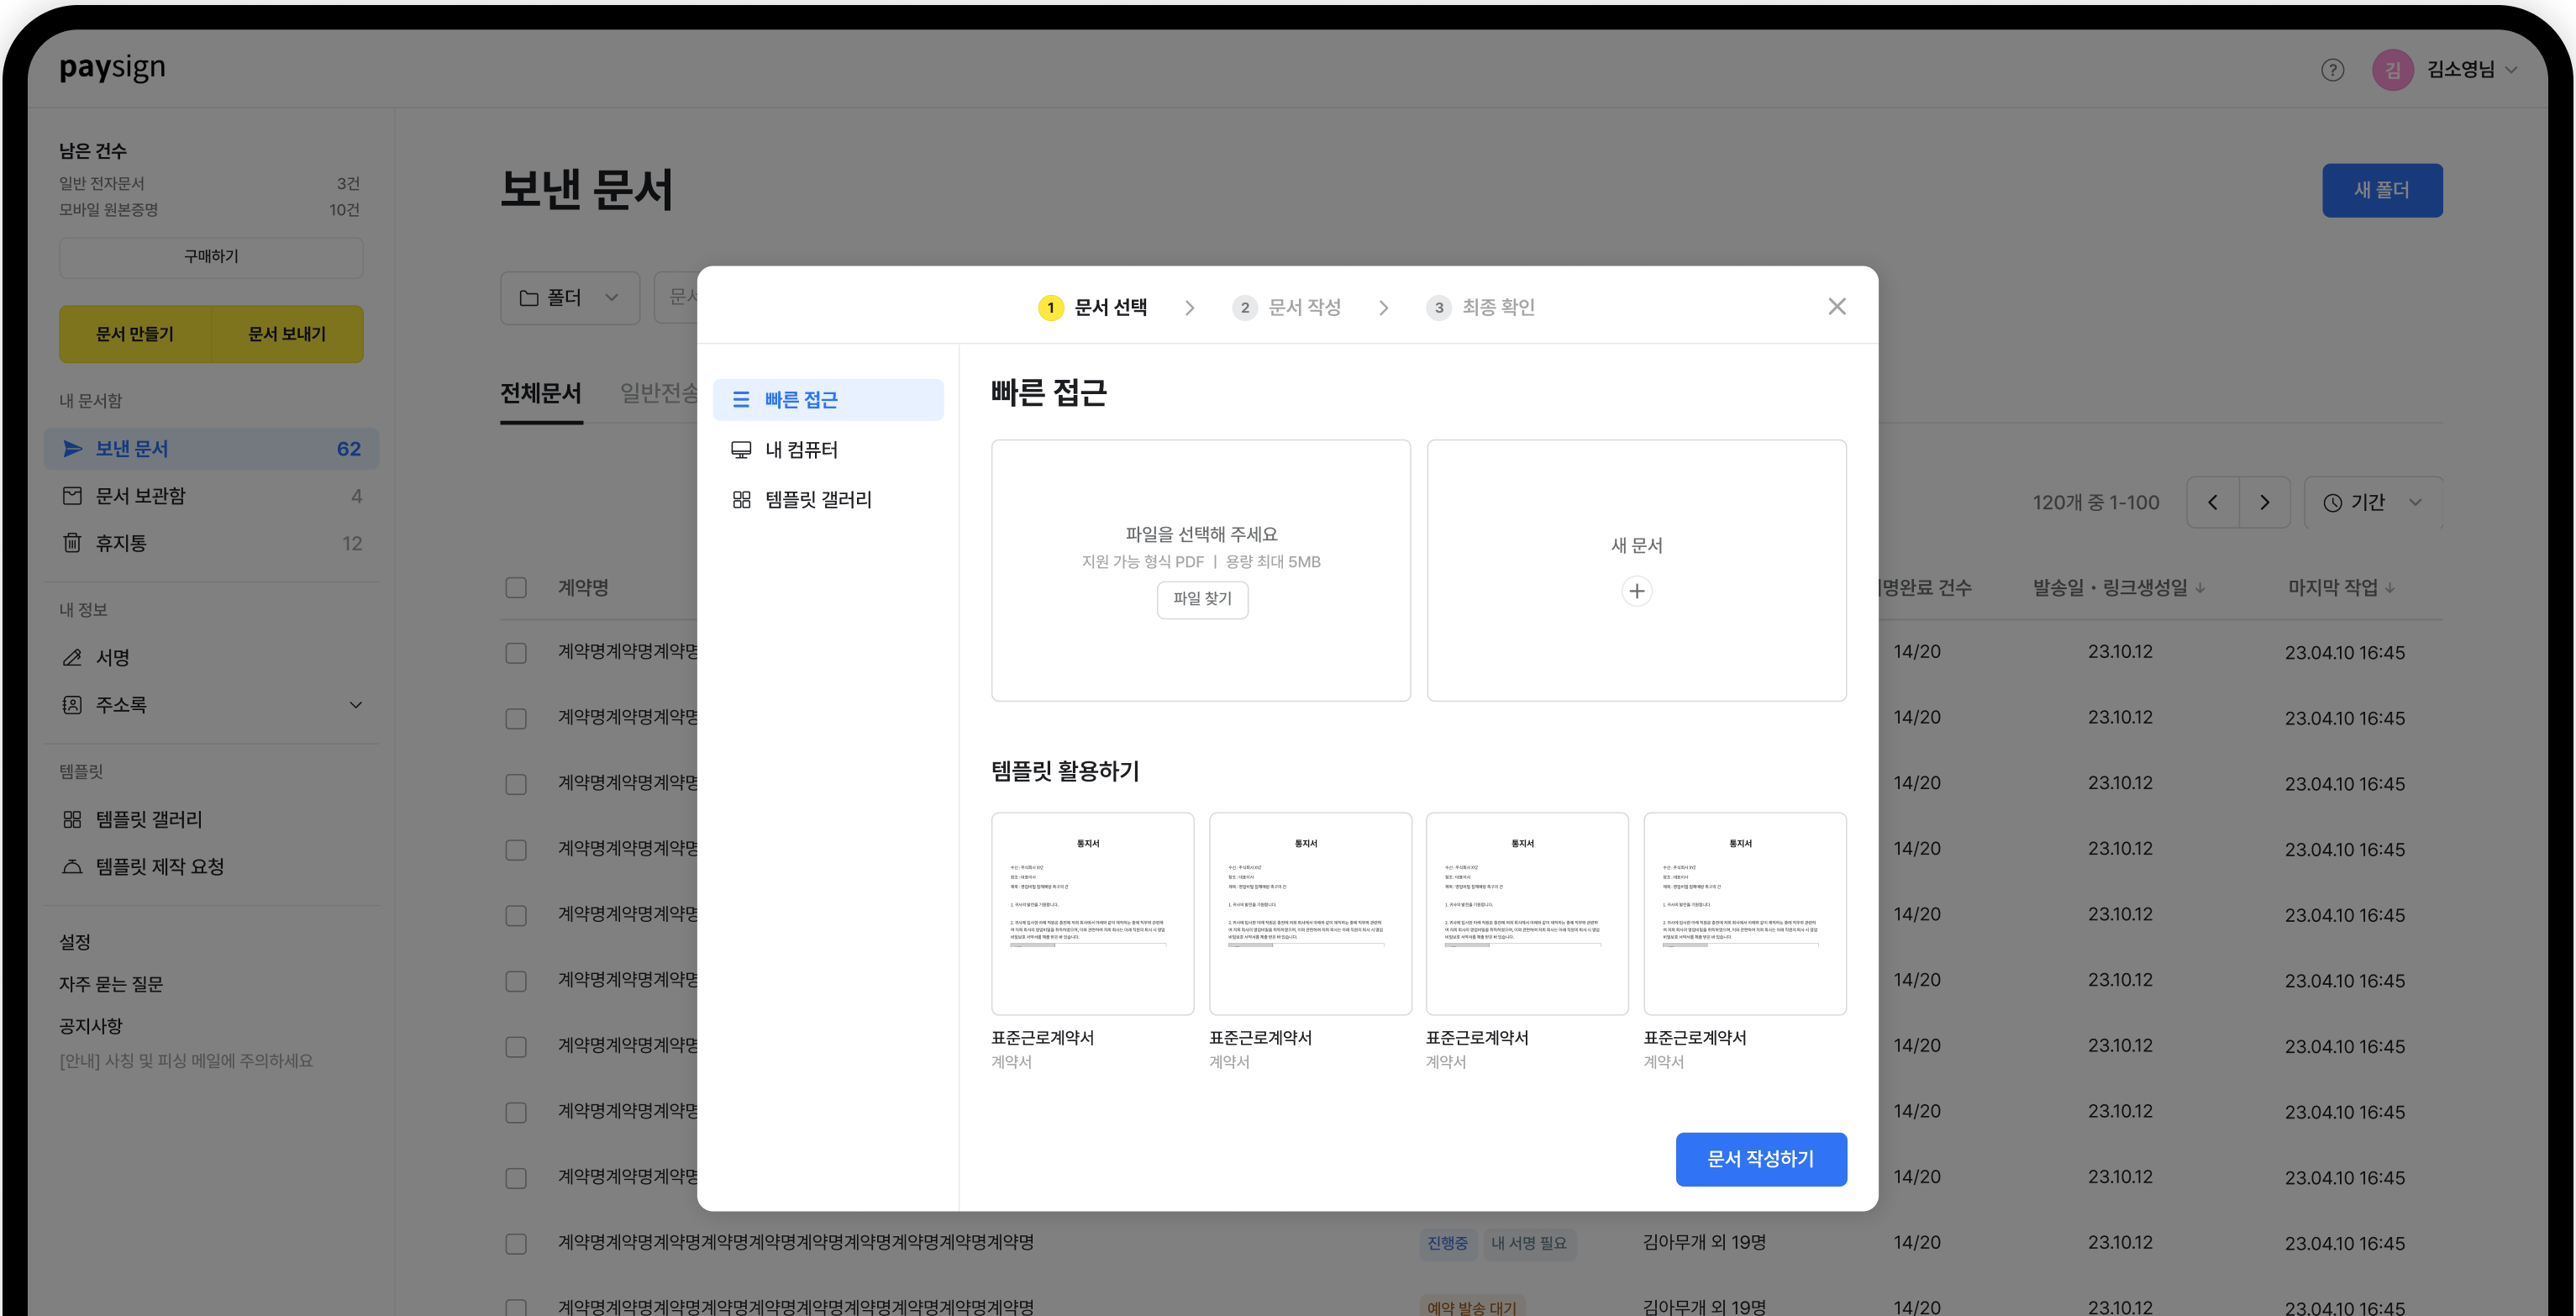
Task: Check the first contract row checkbox
Action: tap(516, 653)
